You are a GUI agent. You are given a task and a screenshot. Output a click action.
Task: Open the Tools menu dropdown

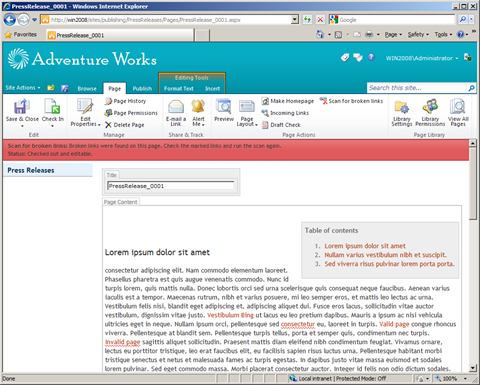pos(443,34)
